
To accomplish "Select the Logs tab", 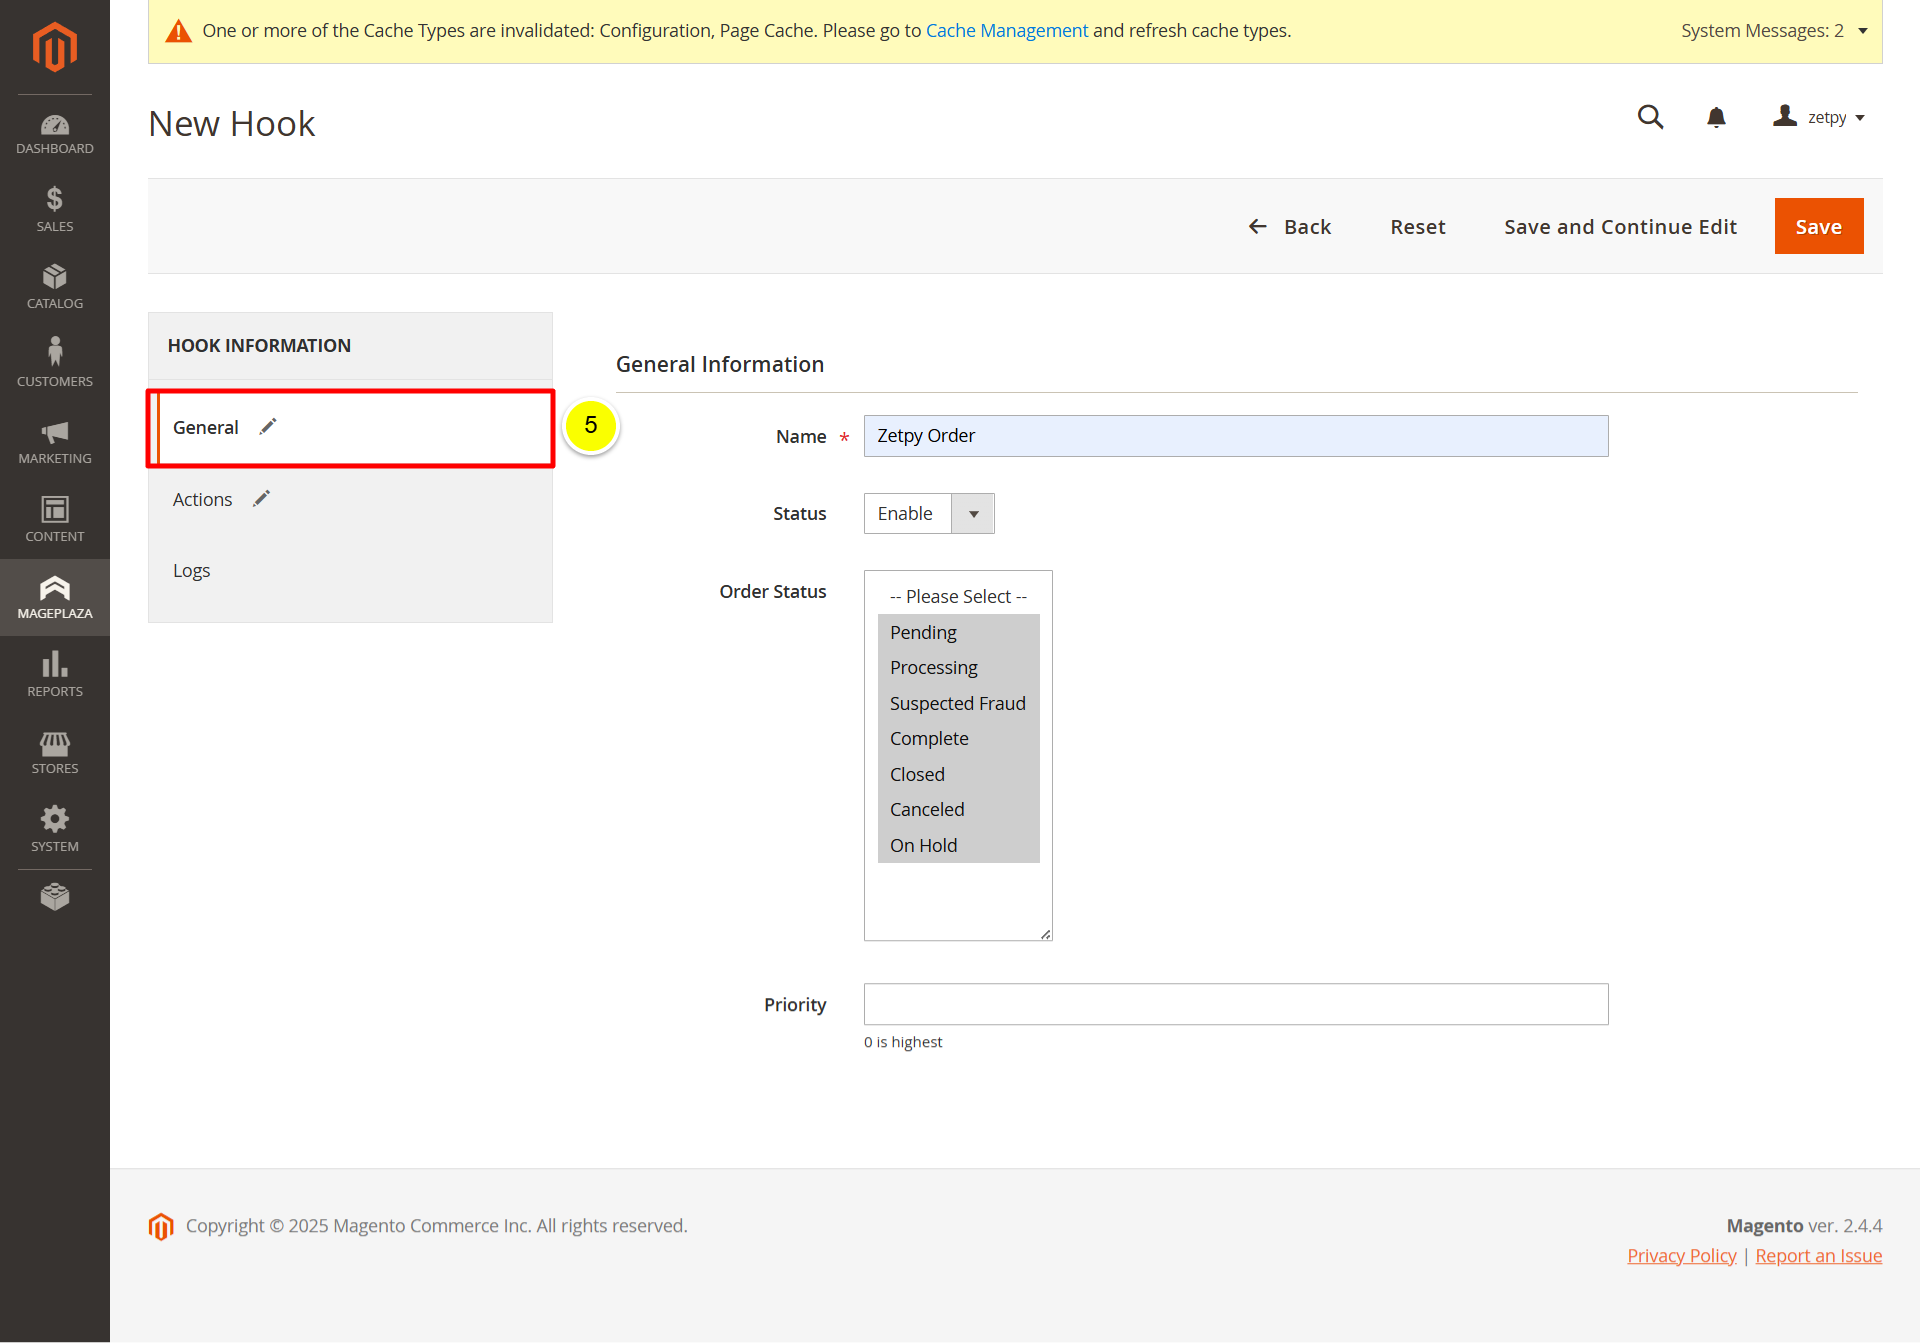I will (x=191, y=570).
